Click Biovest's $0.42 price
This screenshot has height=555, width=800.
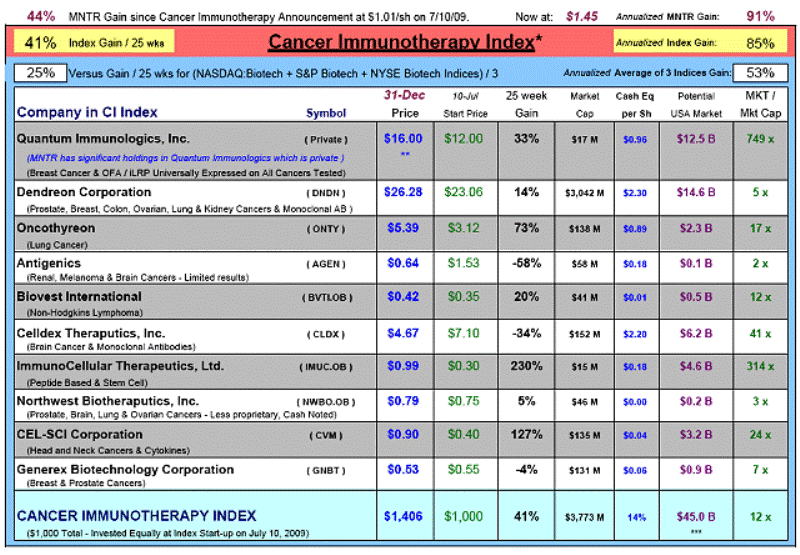point(403,297)
